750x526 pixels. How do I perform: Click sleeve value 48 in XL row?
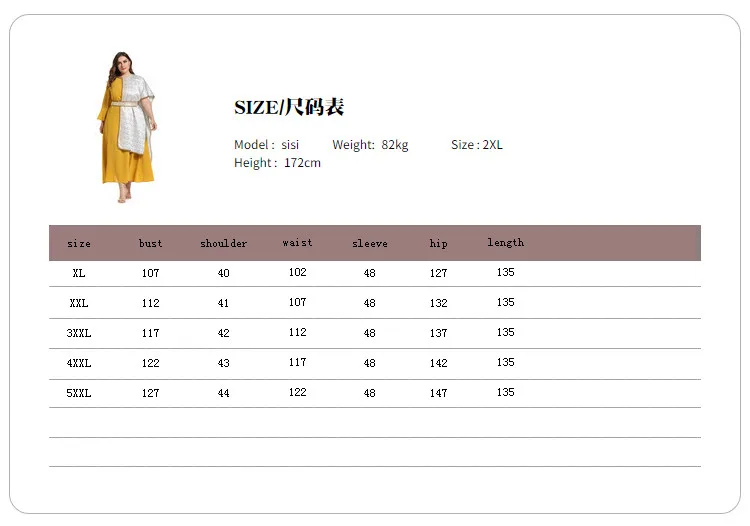coord(370,273)
